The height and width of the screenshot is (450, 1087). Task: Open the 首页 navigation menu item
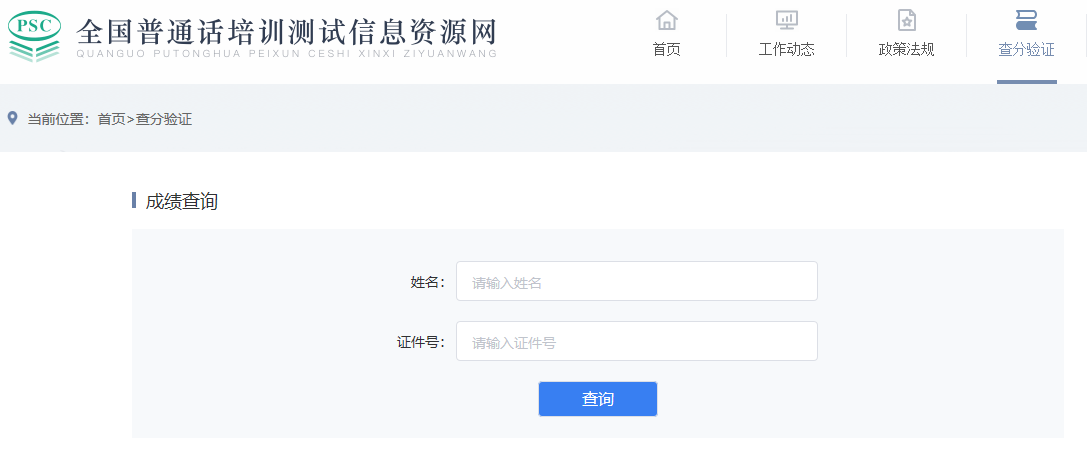pos(666,49)
